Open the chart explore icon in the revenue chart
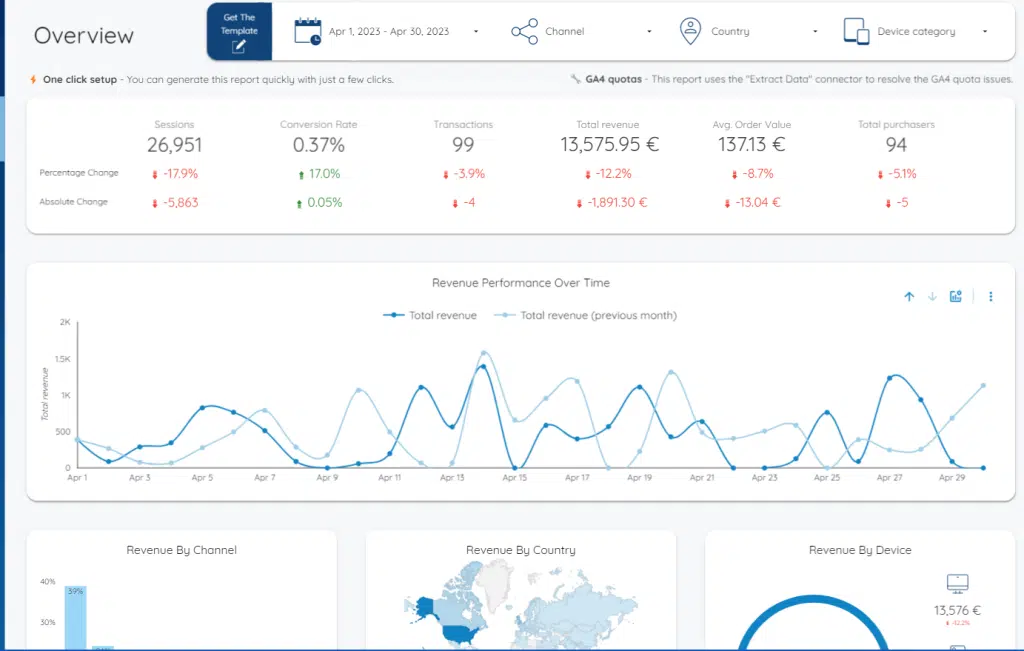This screenshot has width=1024, height=651. click(x=956, y=296)
